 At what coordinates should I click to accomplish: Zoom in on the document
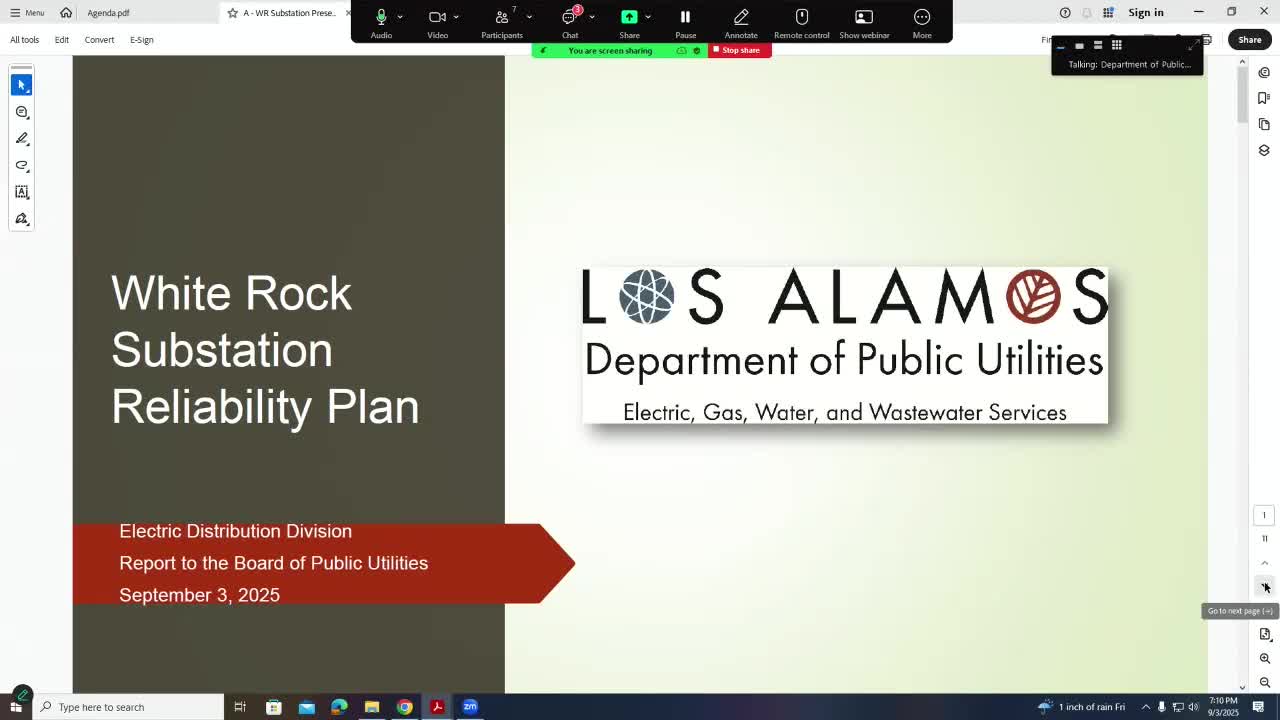[1265, 658]
